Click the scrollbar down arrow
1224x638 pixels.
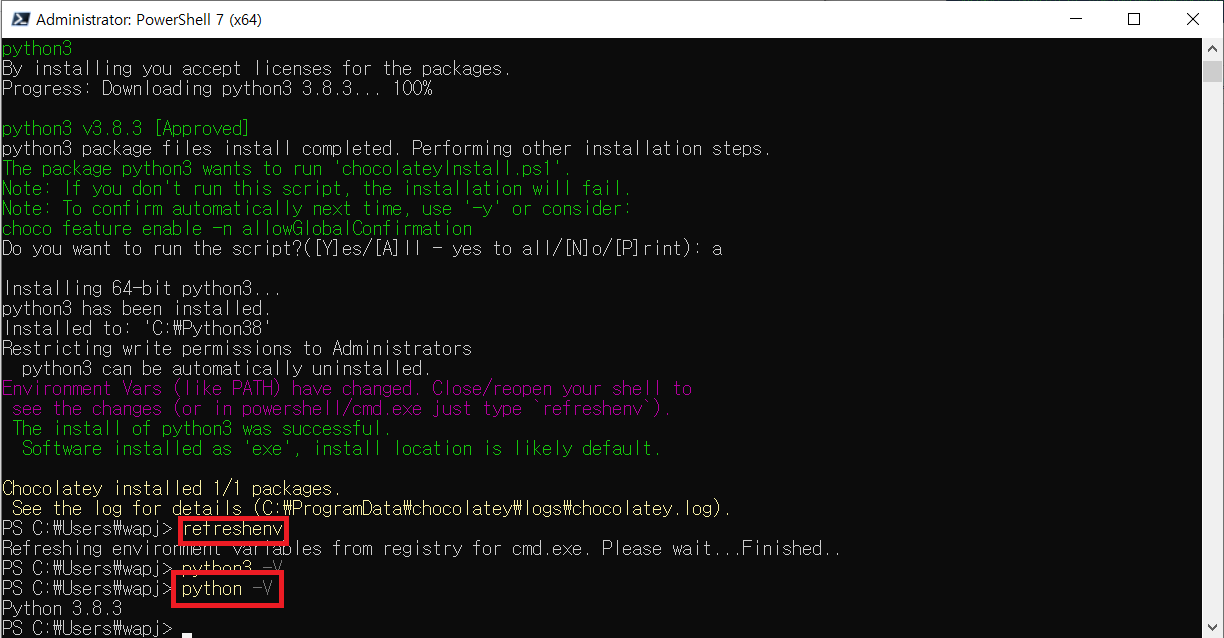[1213, 628]
